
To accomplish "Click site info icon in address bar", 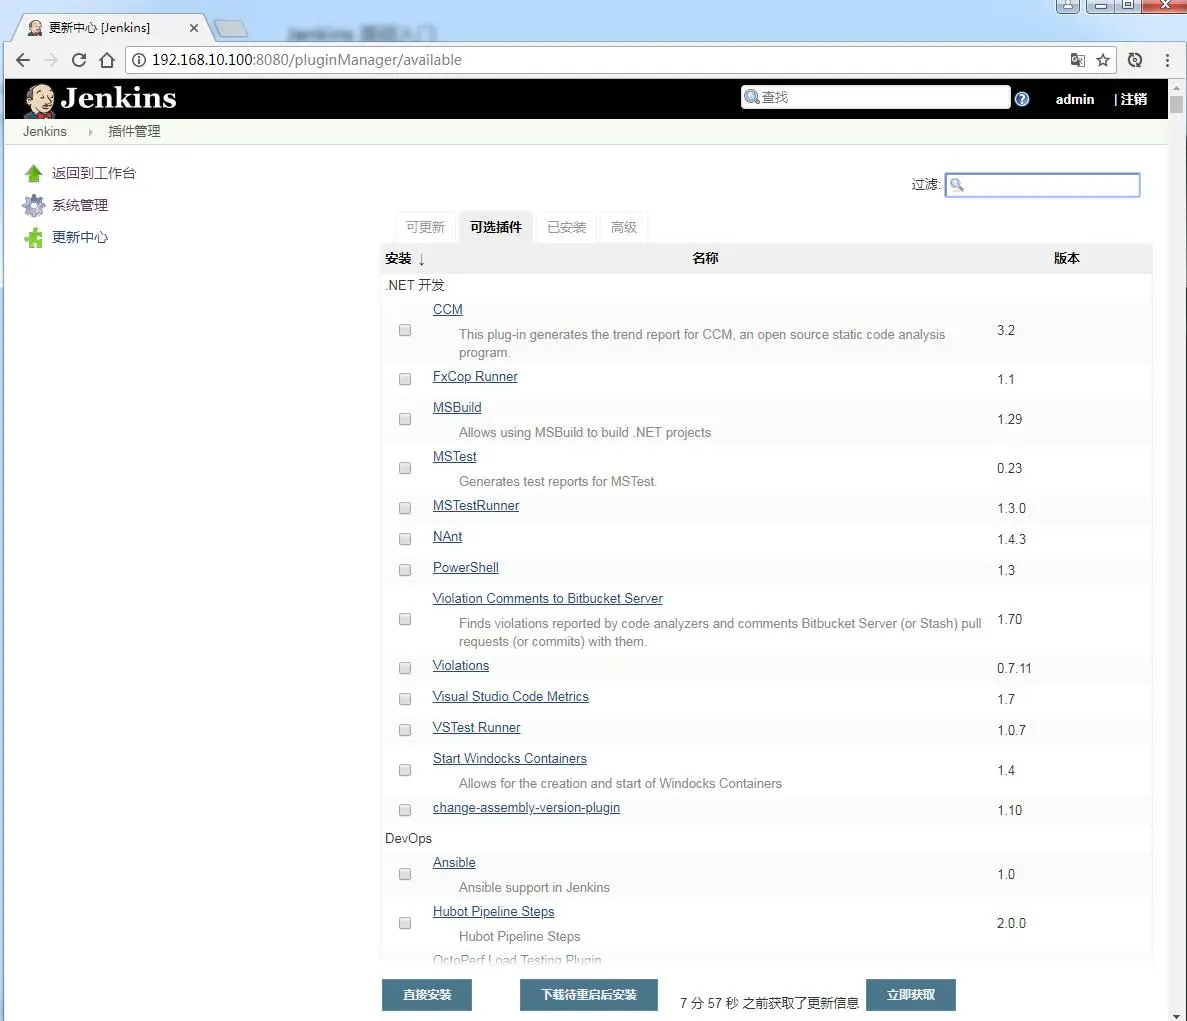I will 139,60.
